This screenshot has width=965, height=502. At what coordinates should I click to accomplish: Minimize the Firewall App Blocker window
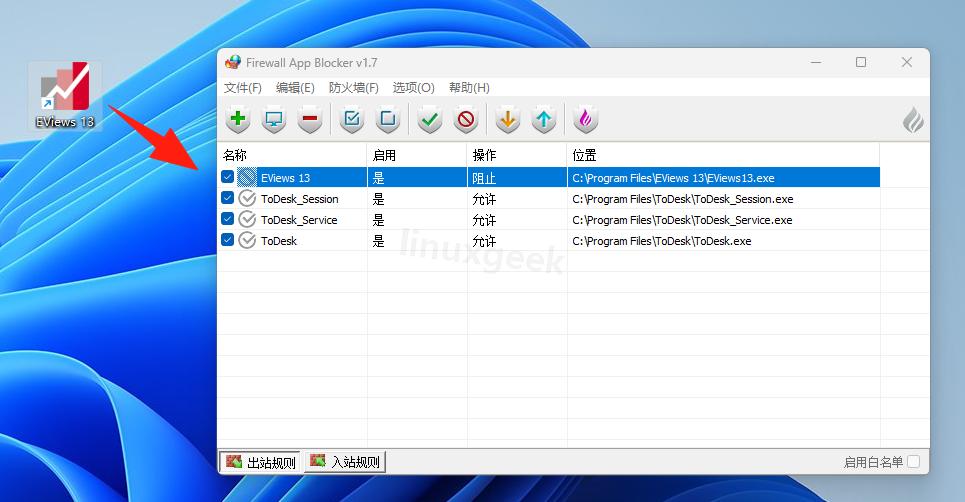pyautogui.click(x=816, y=62)
